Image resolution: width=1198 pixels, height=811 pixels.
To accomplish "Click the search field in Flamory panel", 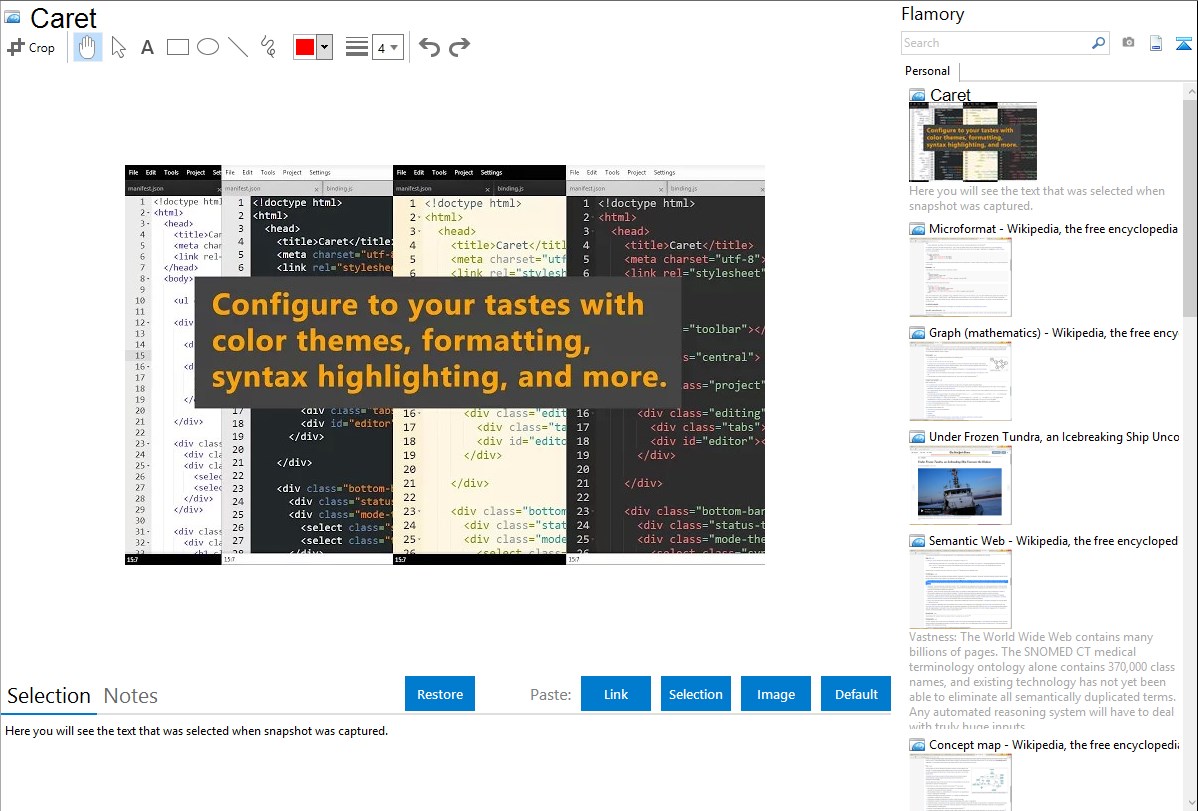I will click(x=996, y=43).
